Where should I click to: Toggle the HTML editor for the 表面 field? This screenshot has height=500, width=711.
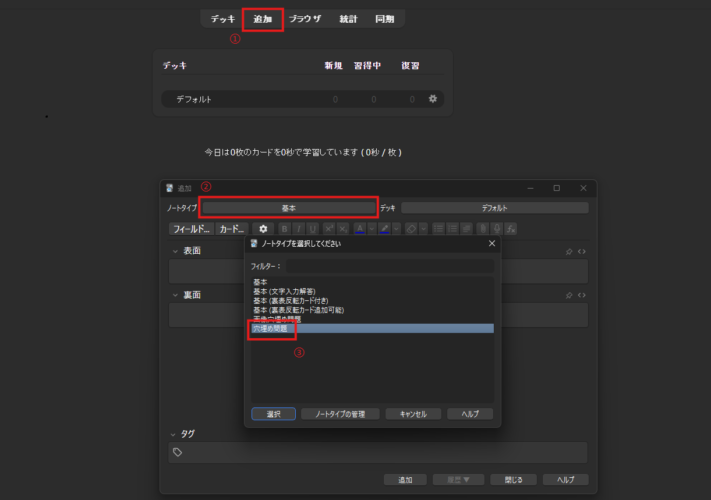pos(582,252)
